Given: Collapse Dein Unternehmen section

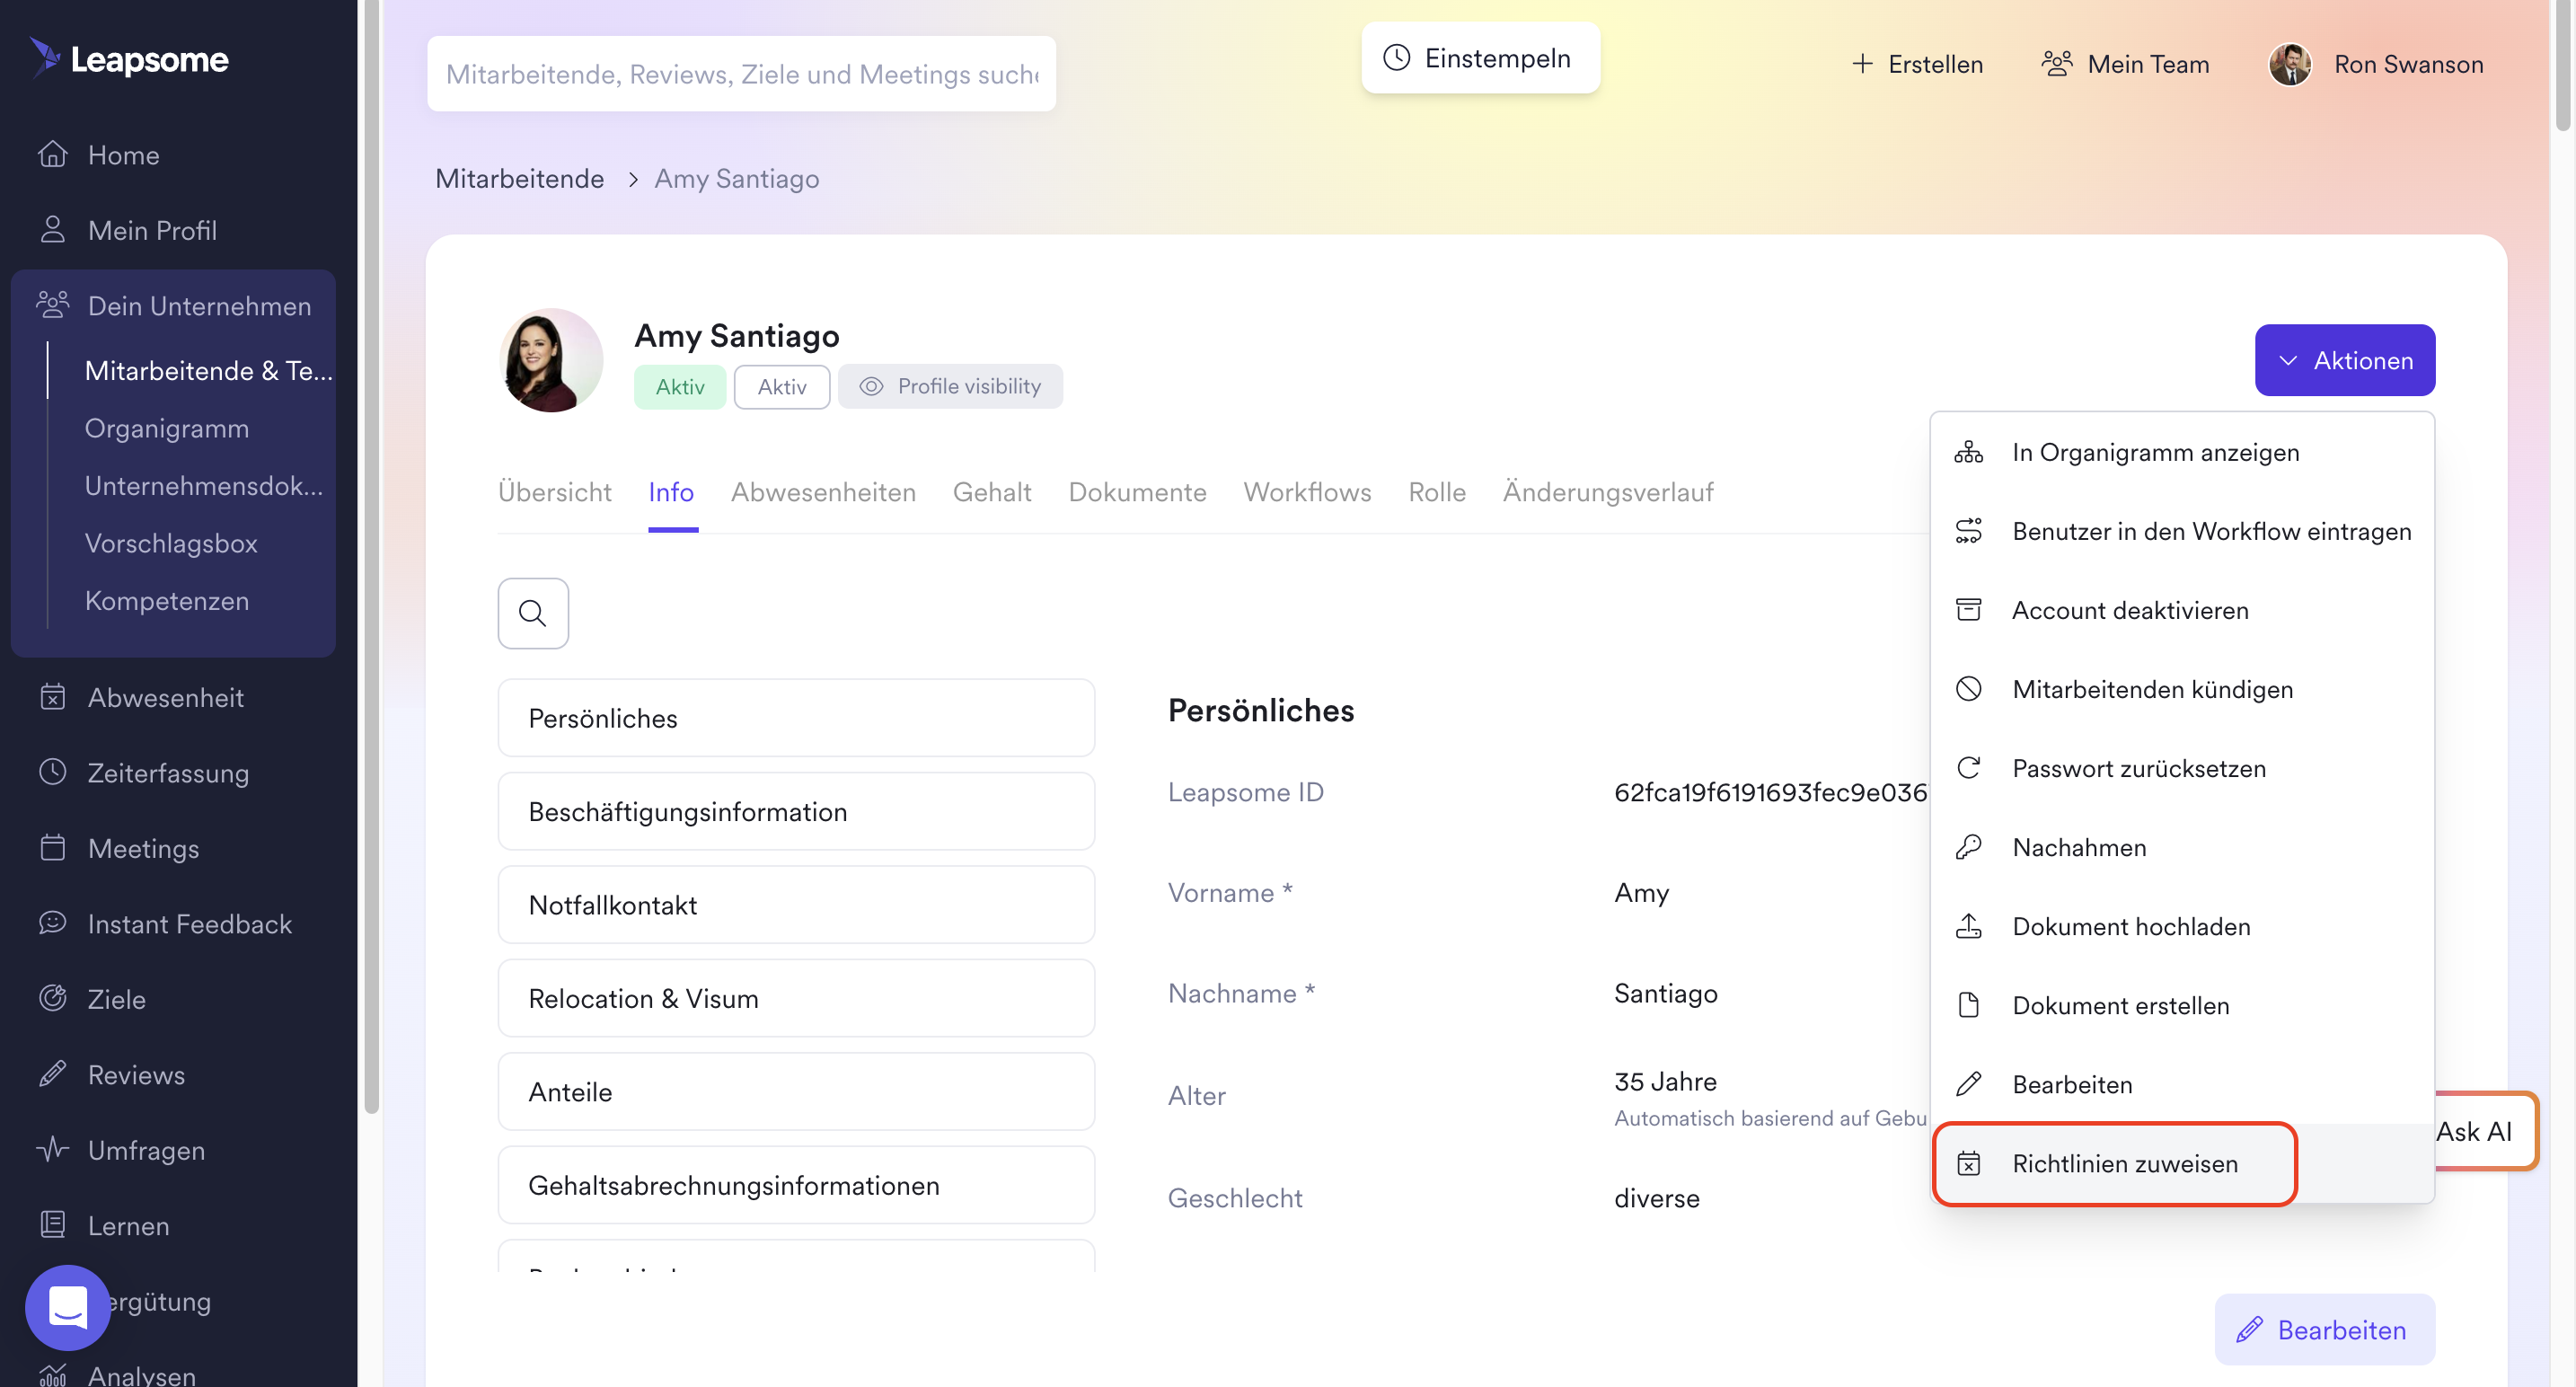Looking at the screenshot, I should tap(173, 305).
